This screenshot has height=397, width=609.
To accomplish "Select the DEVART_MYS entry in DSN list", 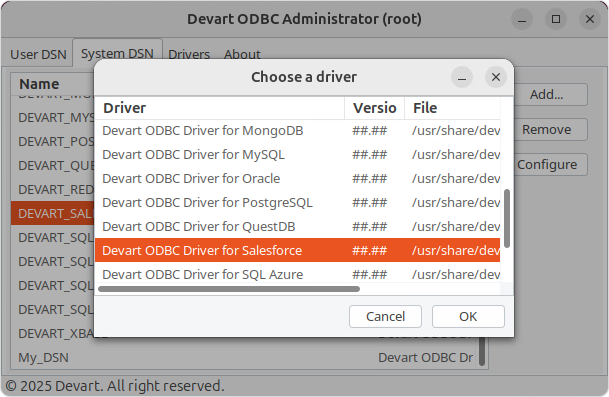I will click(x=53, y=118).
